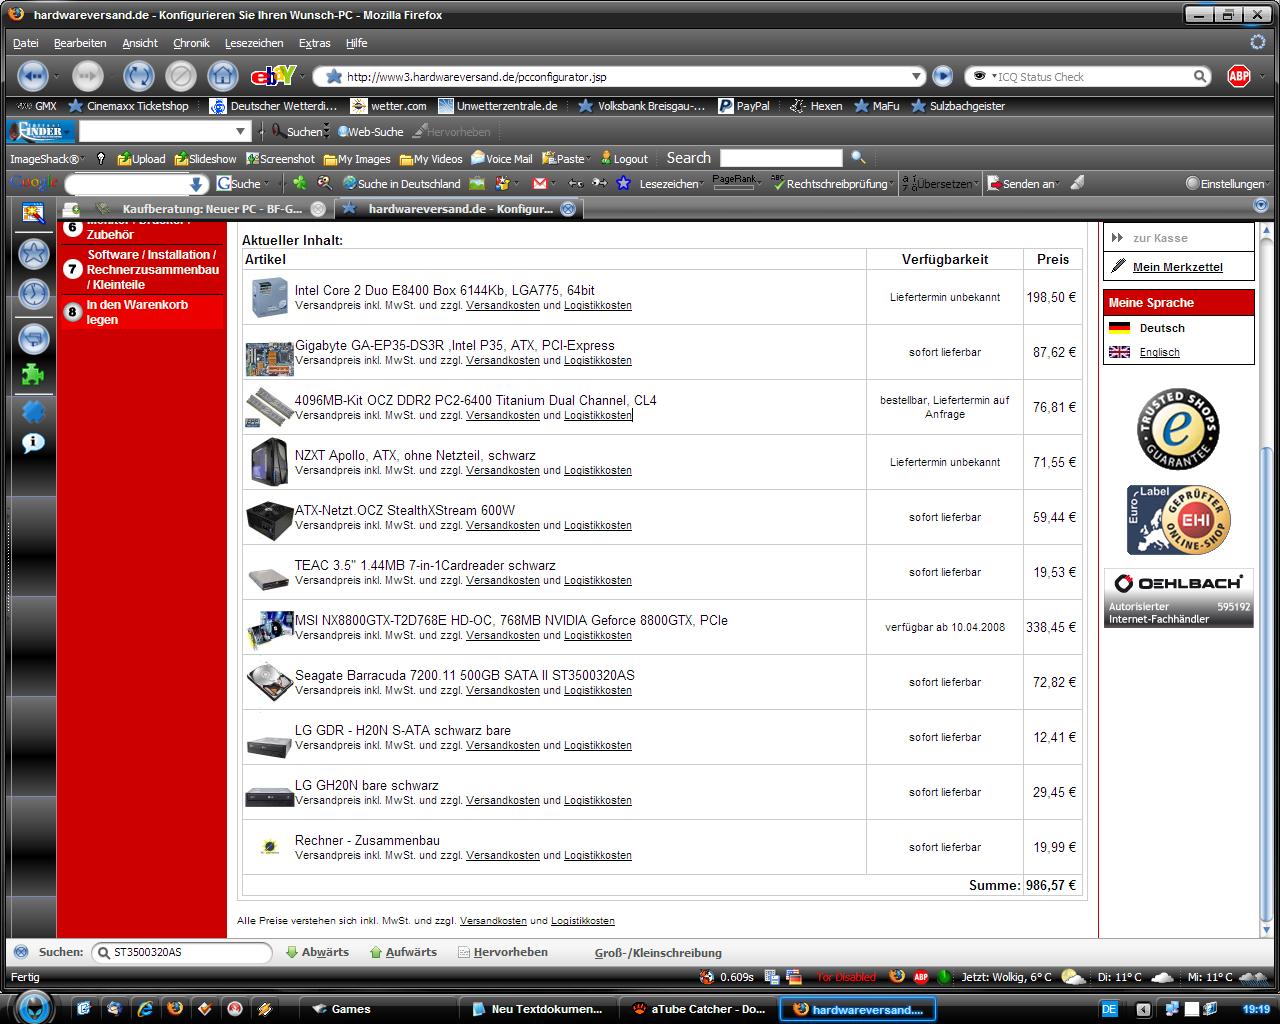Close the find bar with the X
The width and height of the screenshot is (1280, 1024).
pos(21,952)
